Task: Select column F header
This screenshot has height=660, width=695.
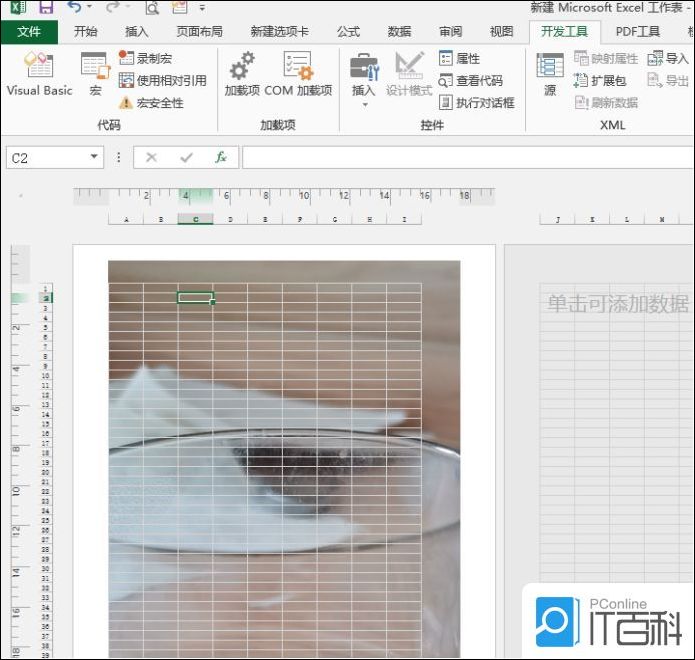Action: (300, 219)
